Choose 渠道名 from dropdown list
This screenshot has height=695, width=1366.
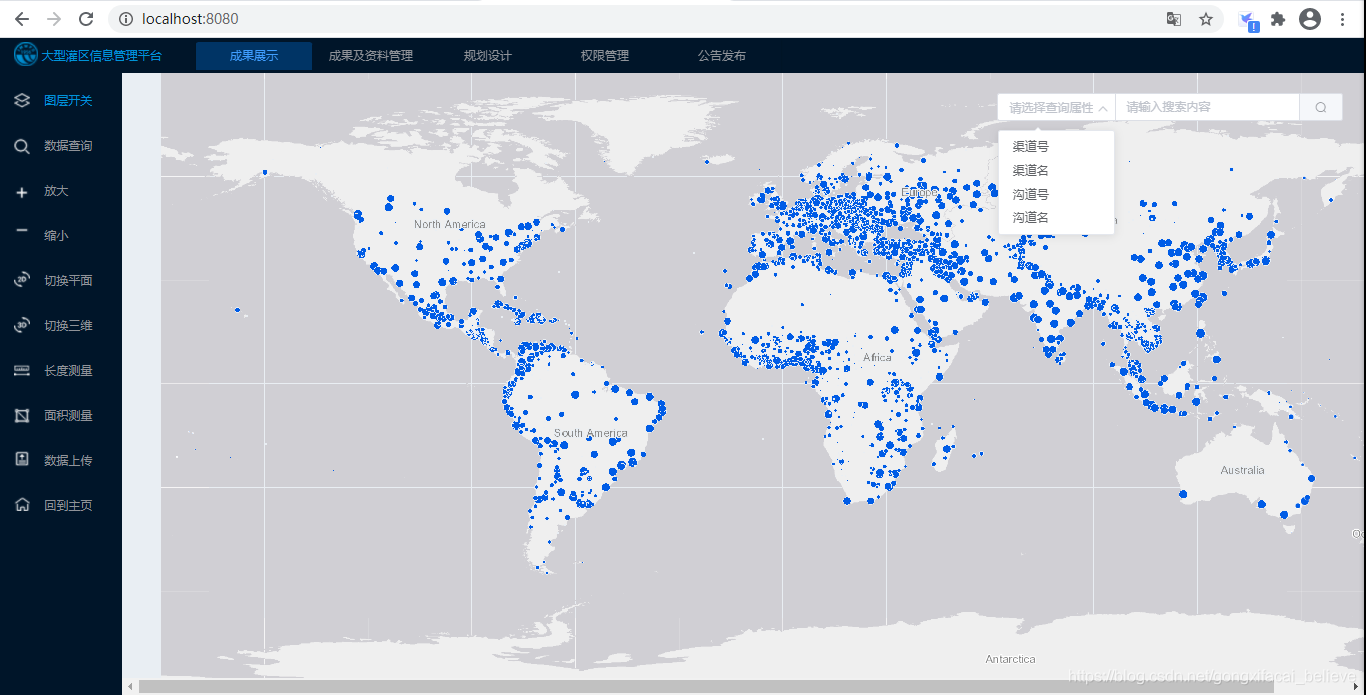pos(1056,170)
